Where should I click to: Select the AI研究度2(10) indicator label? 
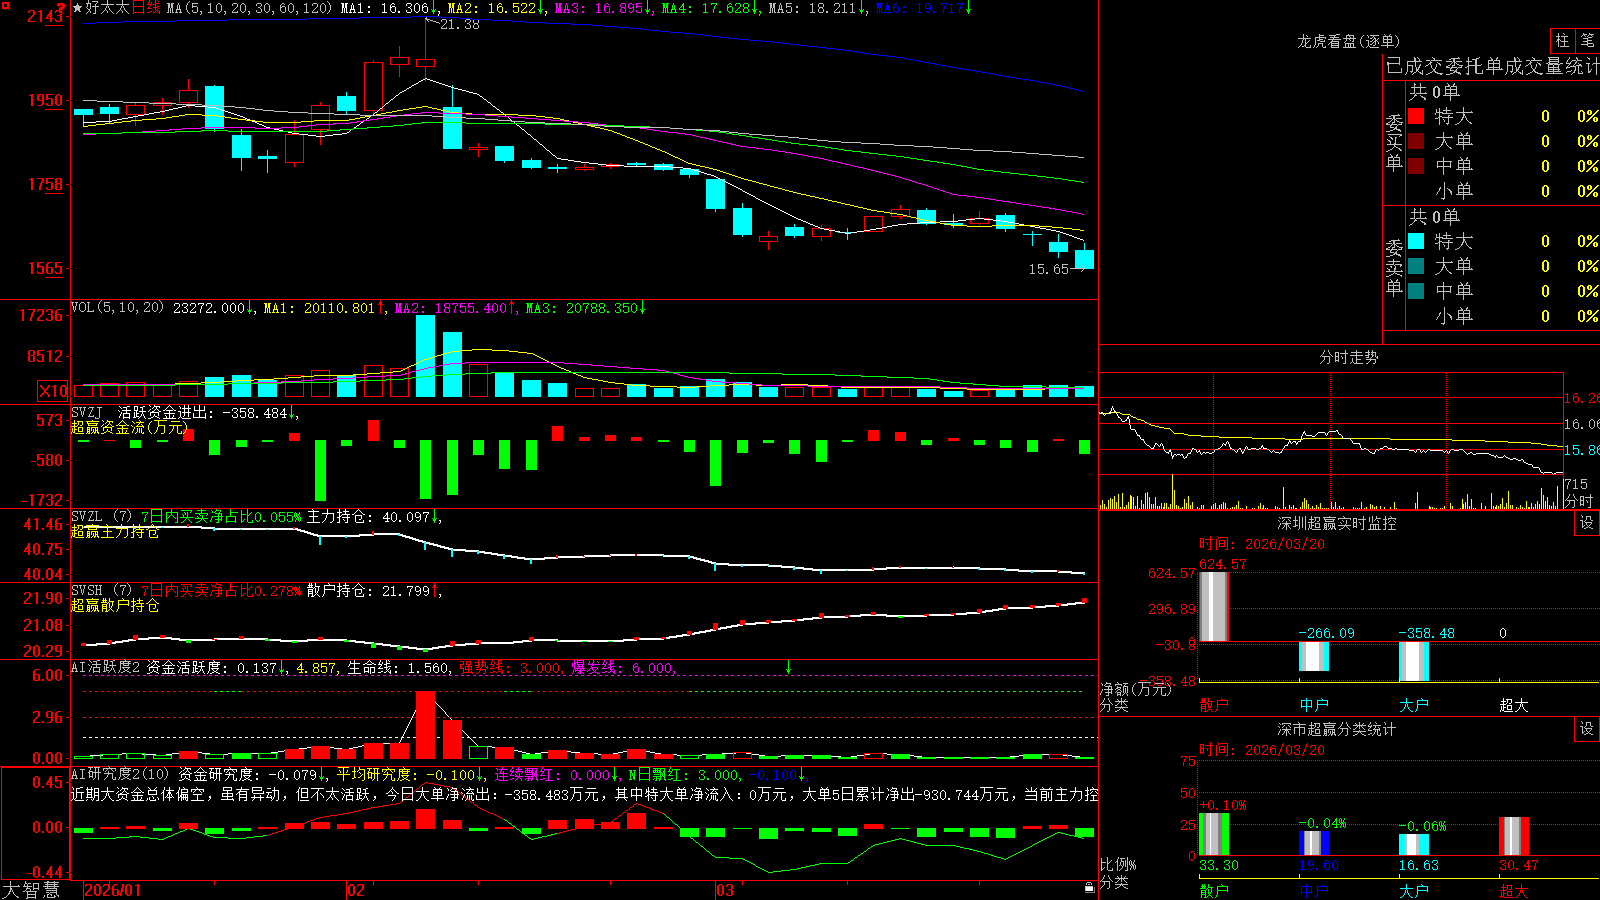click(x=121, y=774)
